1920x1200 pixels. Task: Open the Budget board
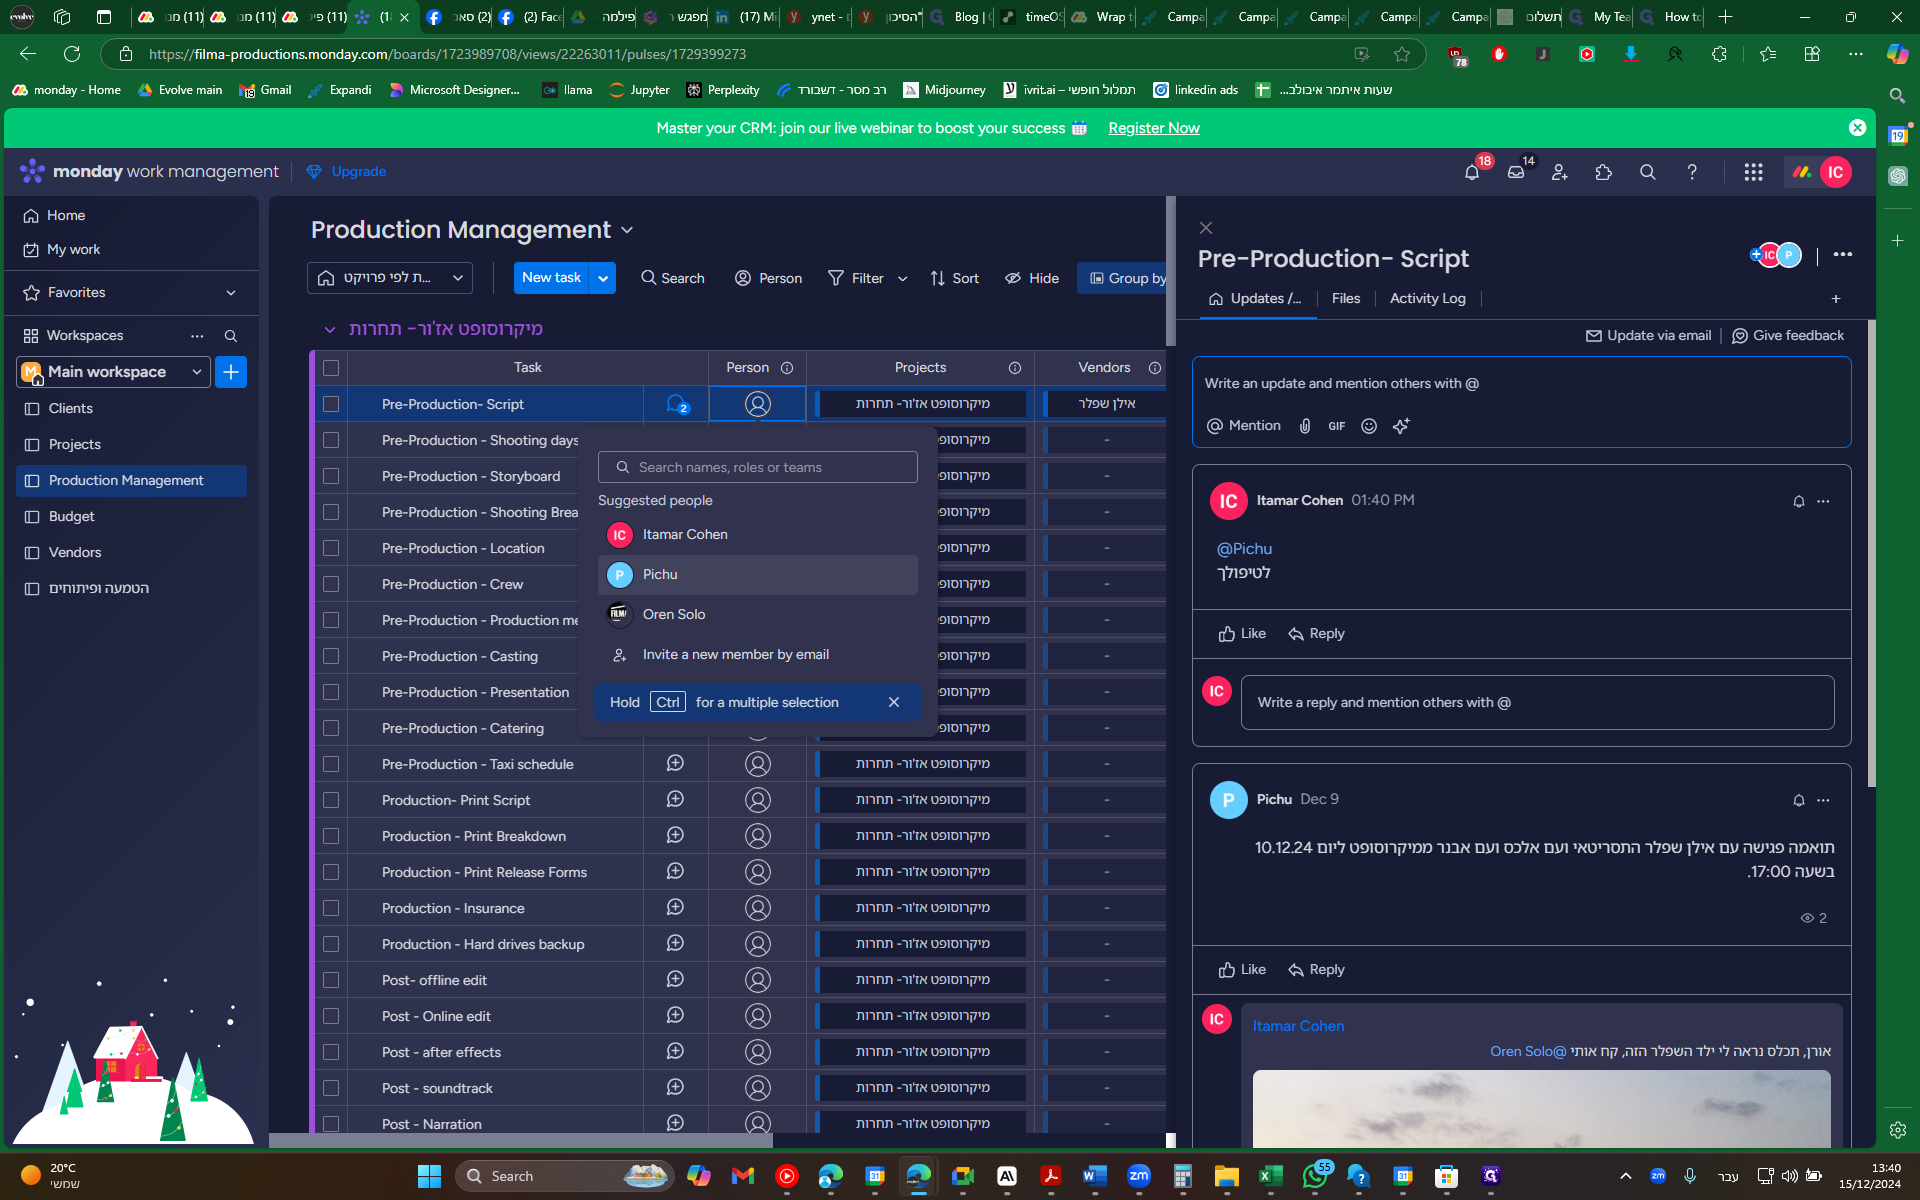(x=72, y=516)
